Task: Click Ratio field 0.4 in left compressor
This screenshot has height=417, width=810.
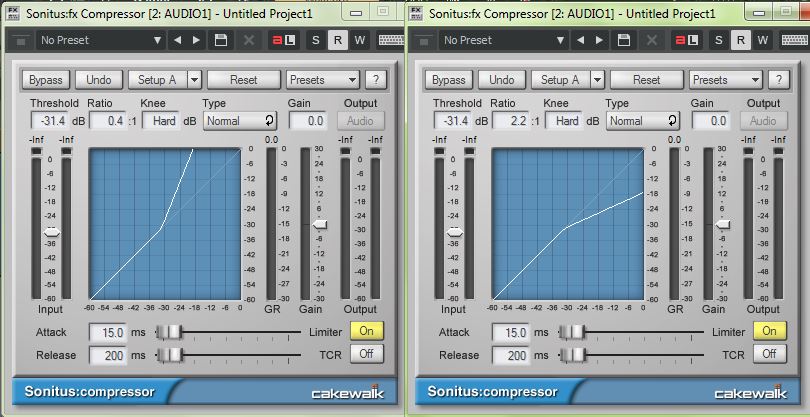Action: click(x=108, y=121)
